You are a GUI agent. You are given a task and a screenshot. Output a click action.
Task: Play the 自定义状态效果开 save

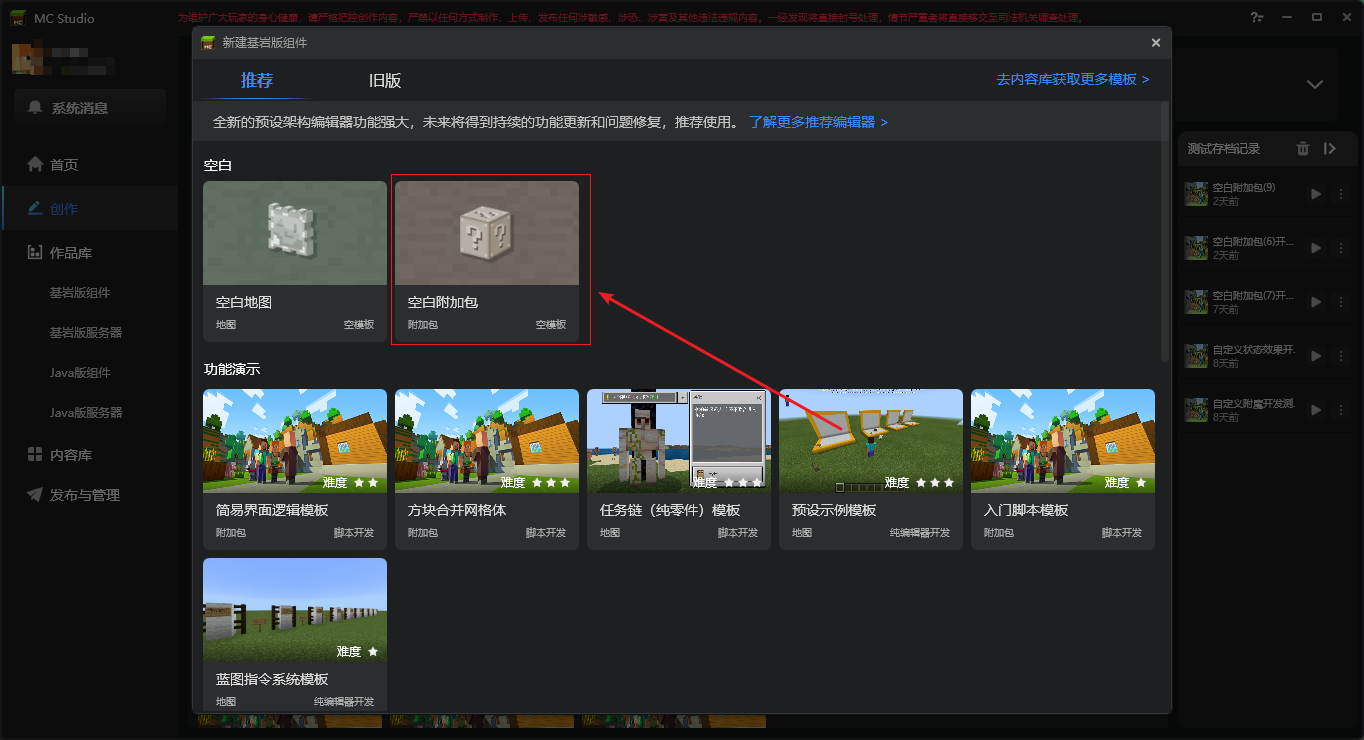click(1316, 356)
